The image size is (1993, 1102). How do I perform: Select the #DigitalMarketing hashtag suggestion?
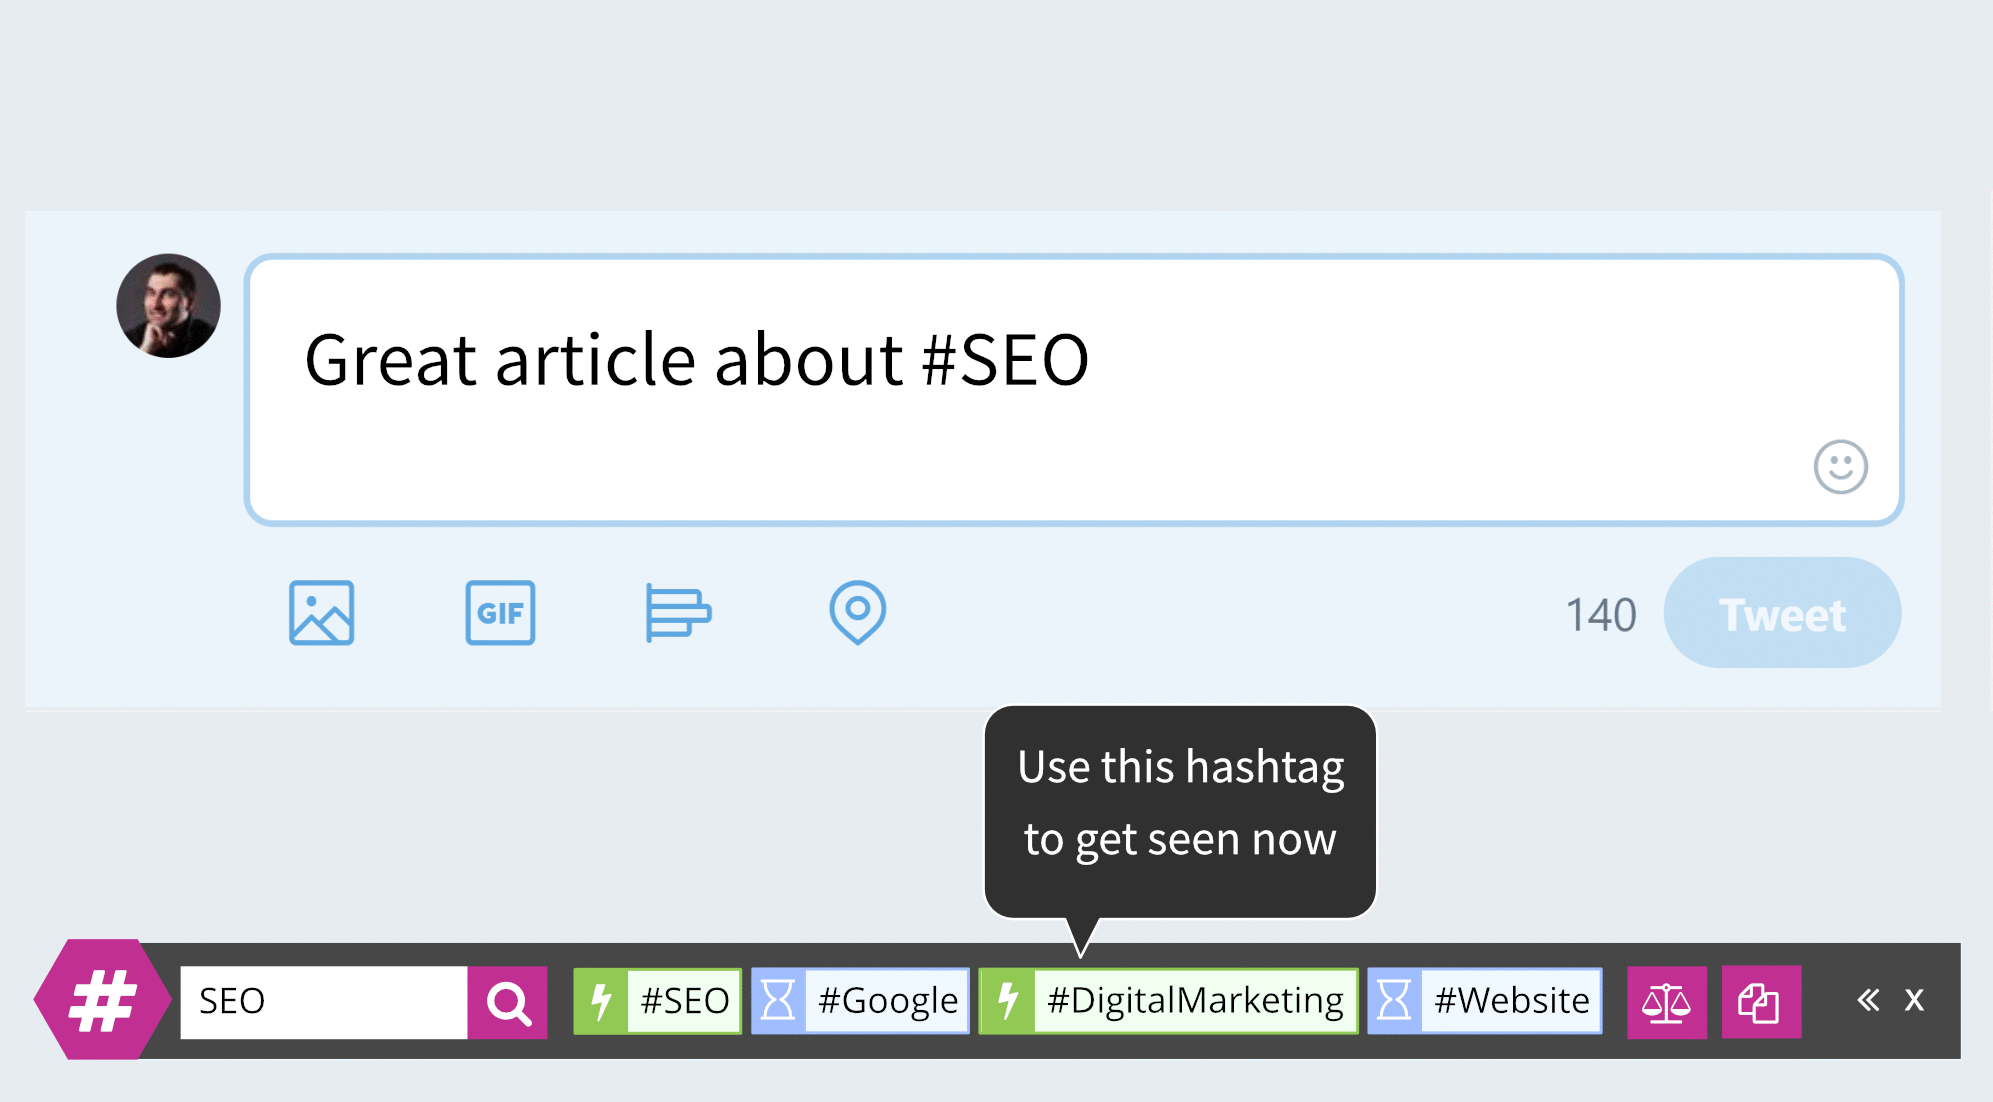(x=1194, y=1001)
